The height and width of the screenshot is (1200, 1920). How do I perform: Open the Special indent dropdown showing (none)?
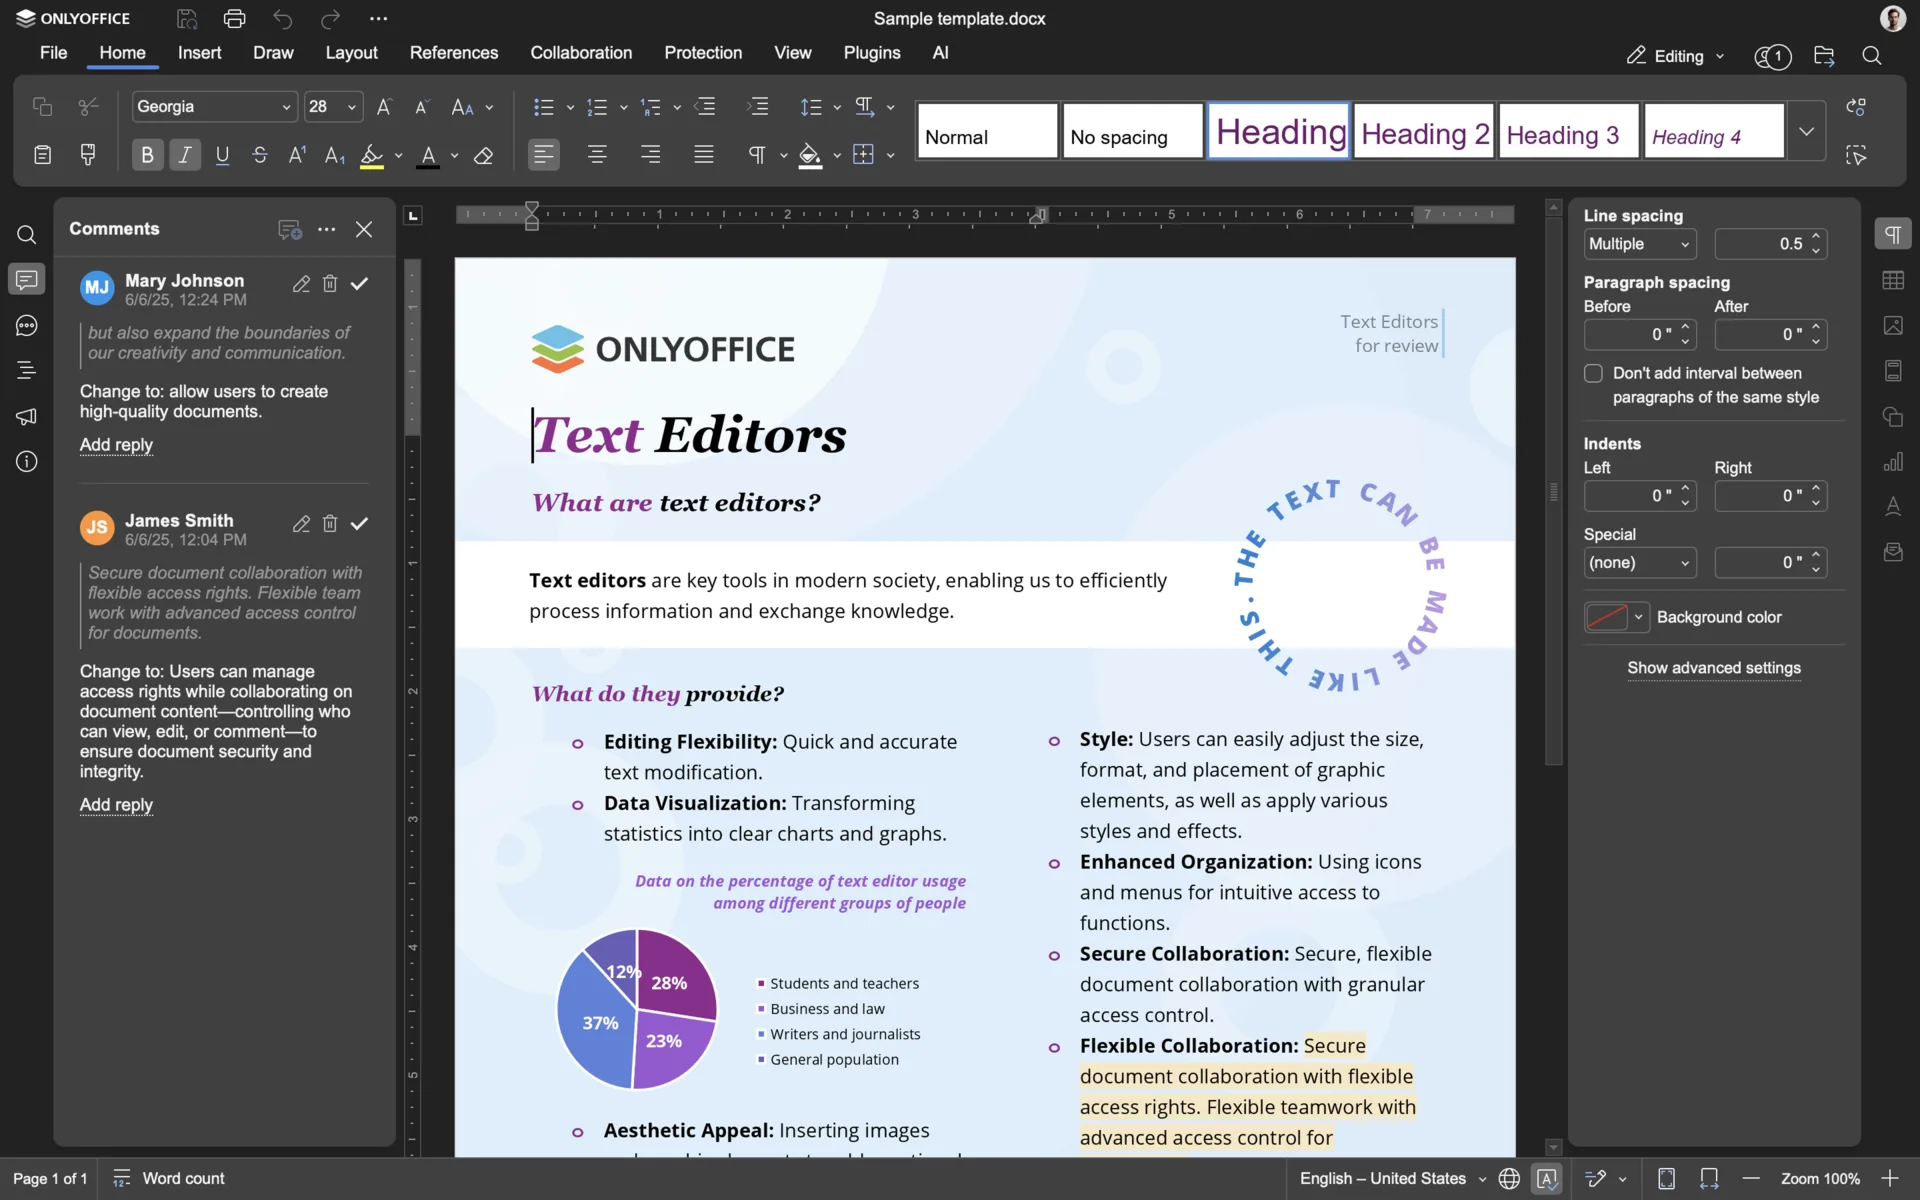[1639, 563]
